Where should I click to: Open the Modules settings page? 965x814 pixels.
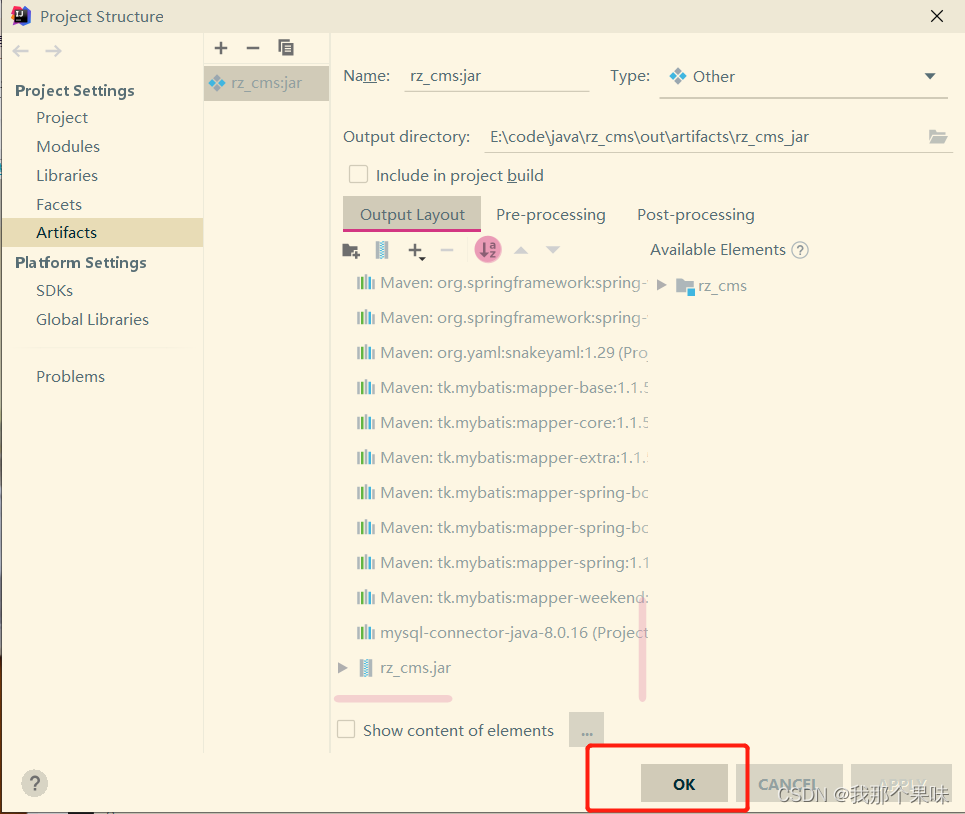(x=68, y=146)
